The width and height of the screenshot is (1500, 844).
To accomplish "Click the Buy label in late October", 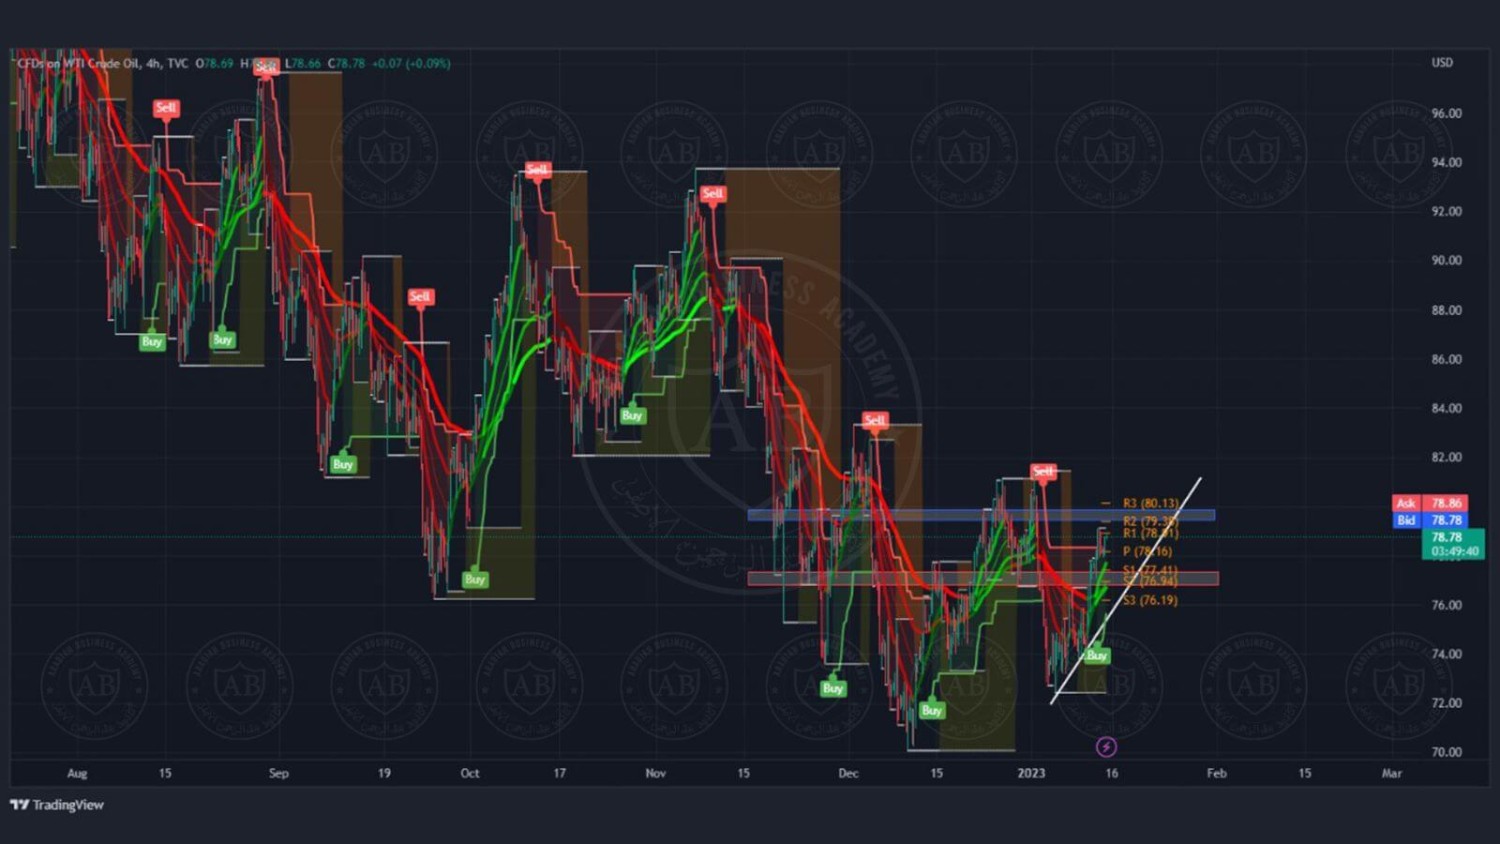I will pyautogui.click(x=632, y=415).
